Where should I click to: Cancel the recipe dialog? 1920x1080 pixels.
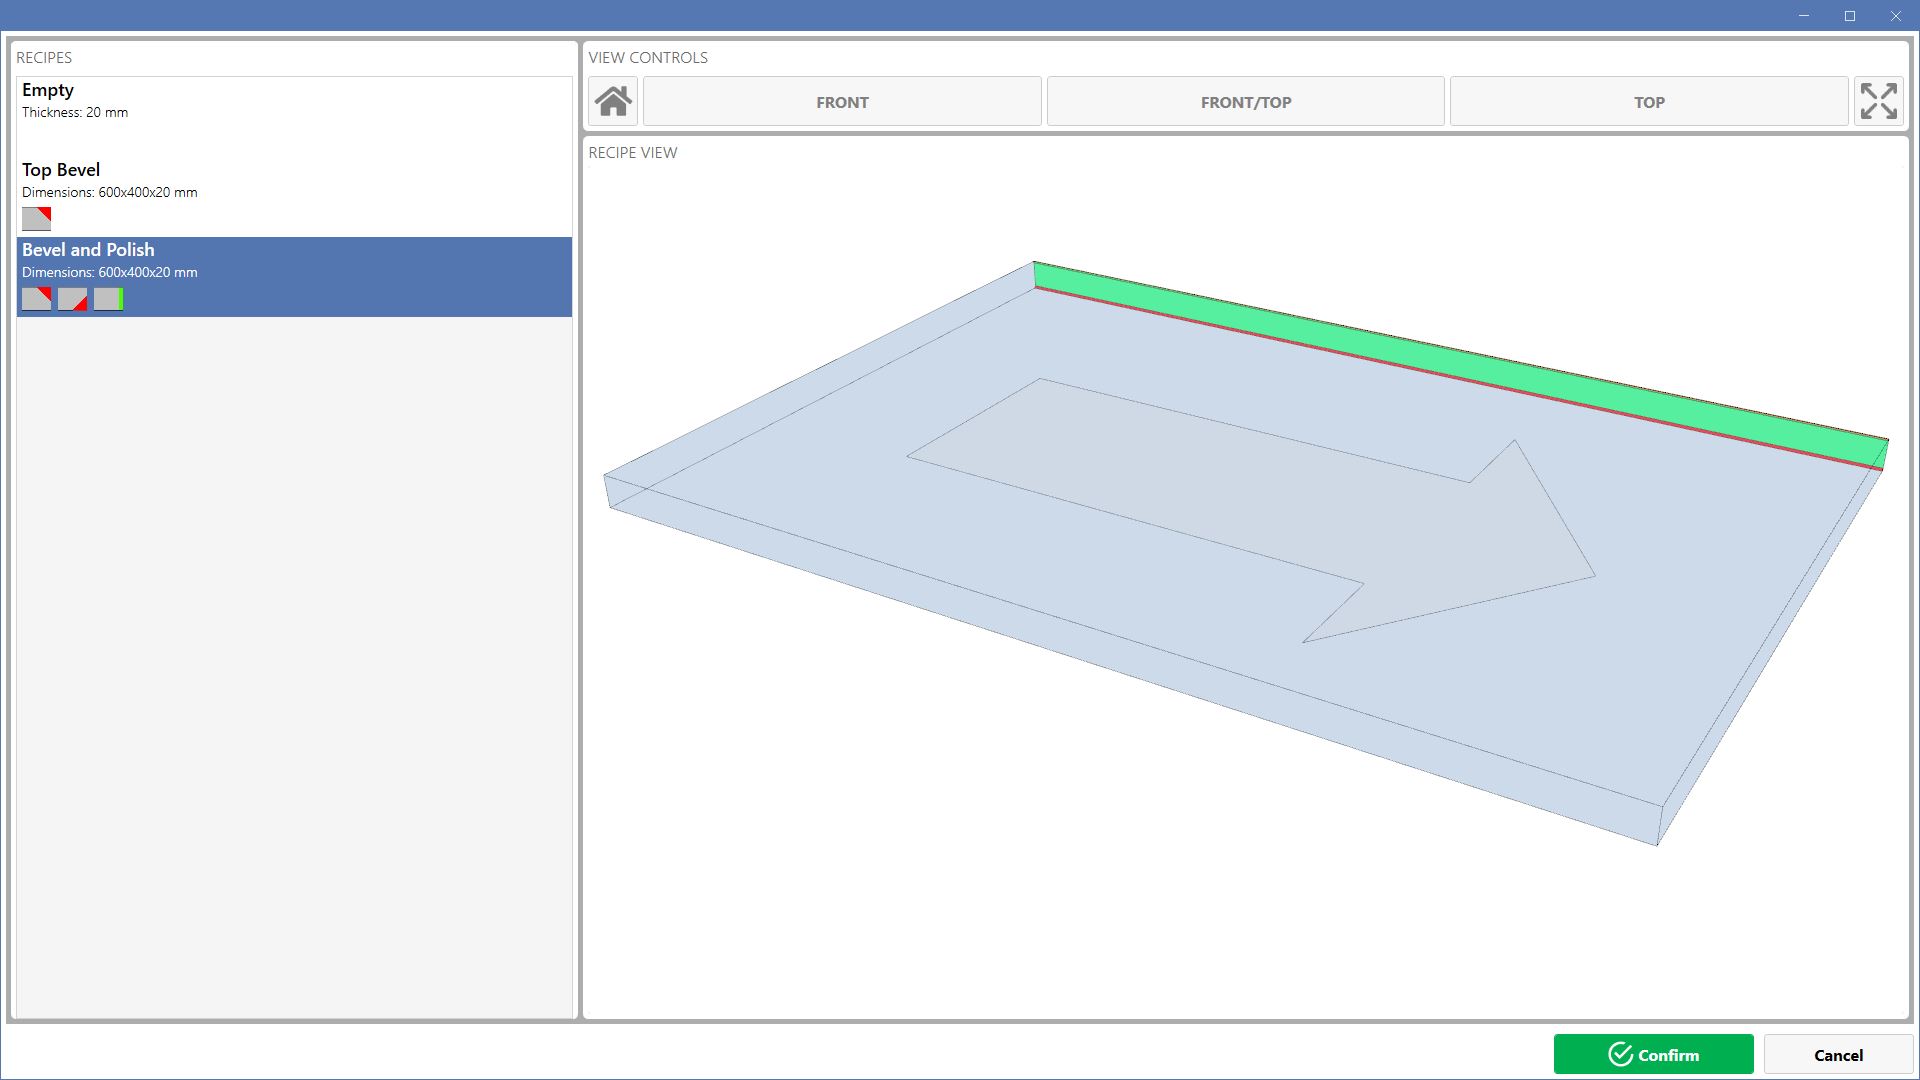point(1838,1054)
